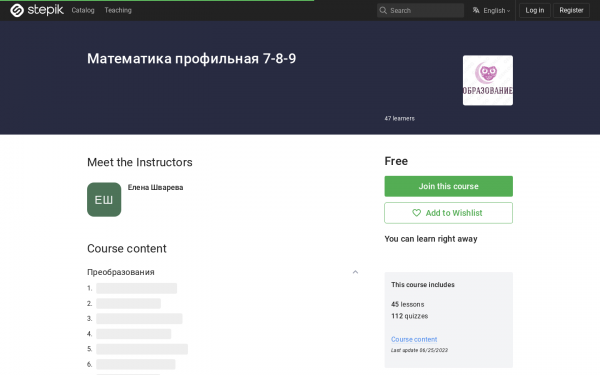600x375 pixels.
Task: Click the heart icon on Add to Wishlist
Action: [x=416, y=213]
